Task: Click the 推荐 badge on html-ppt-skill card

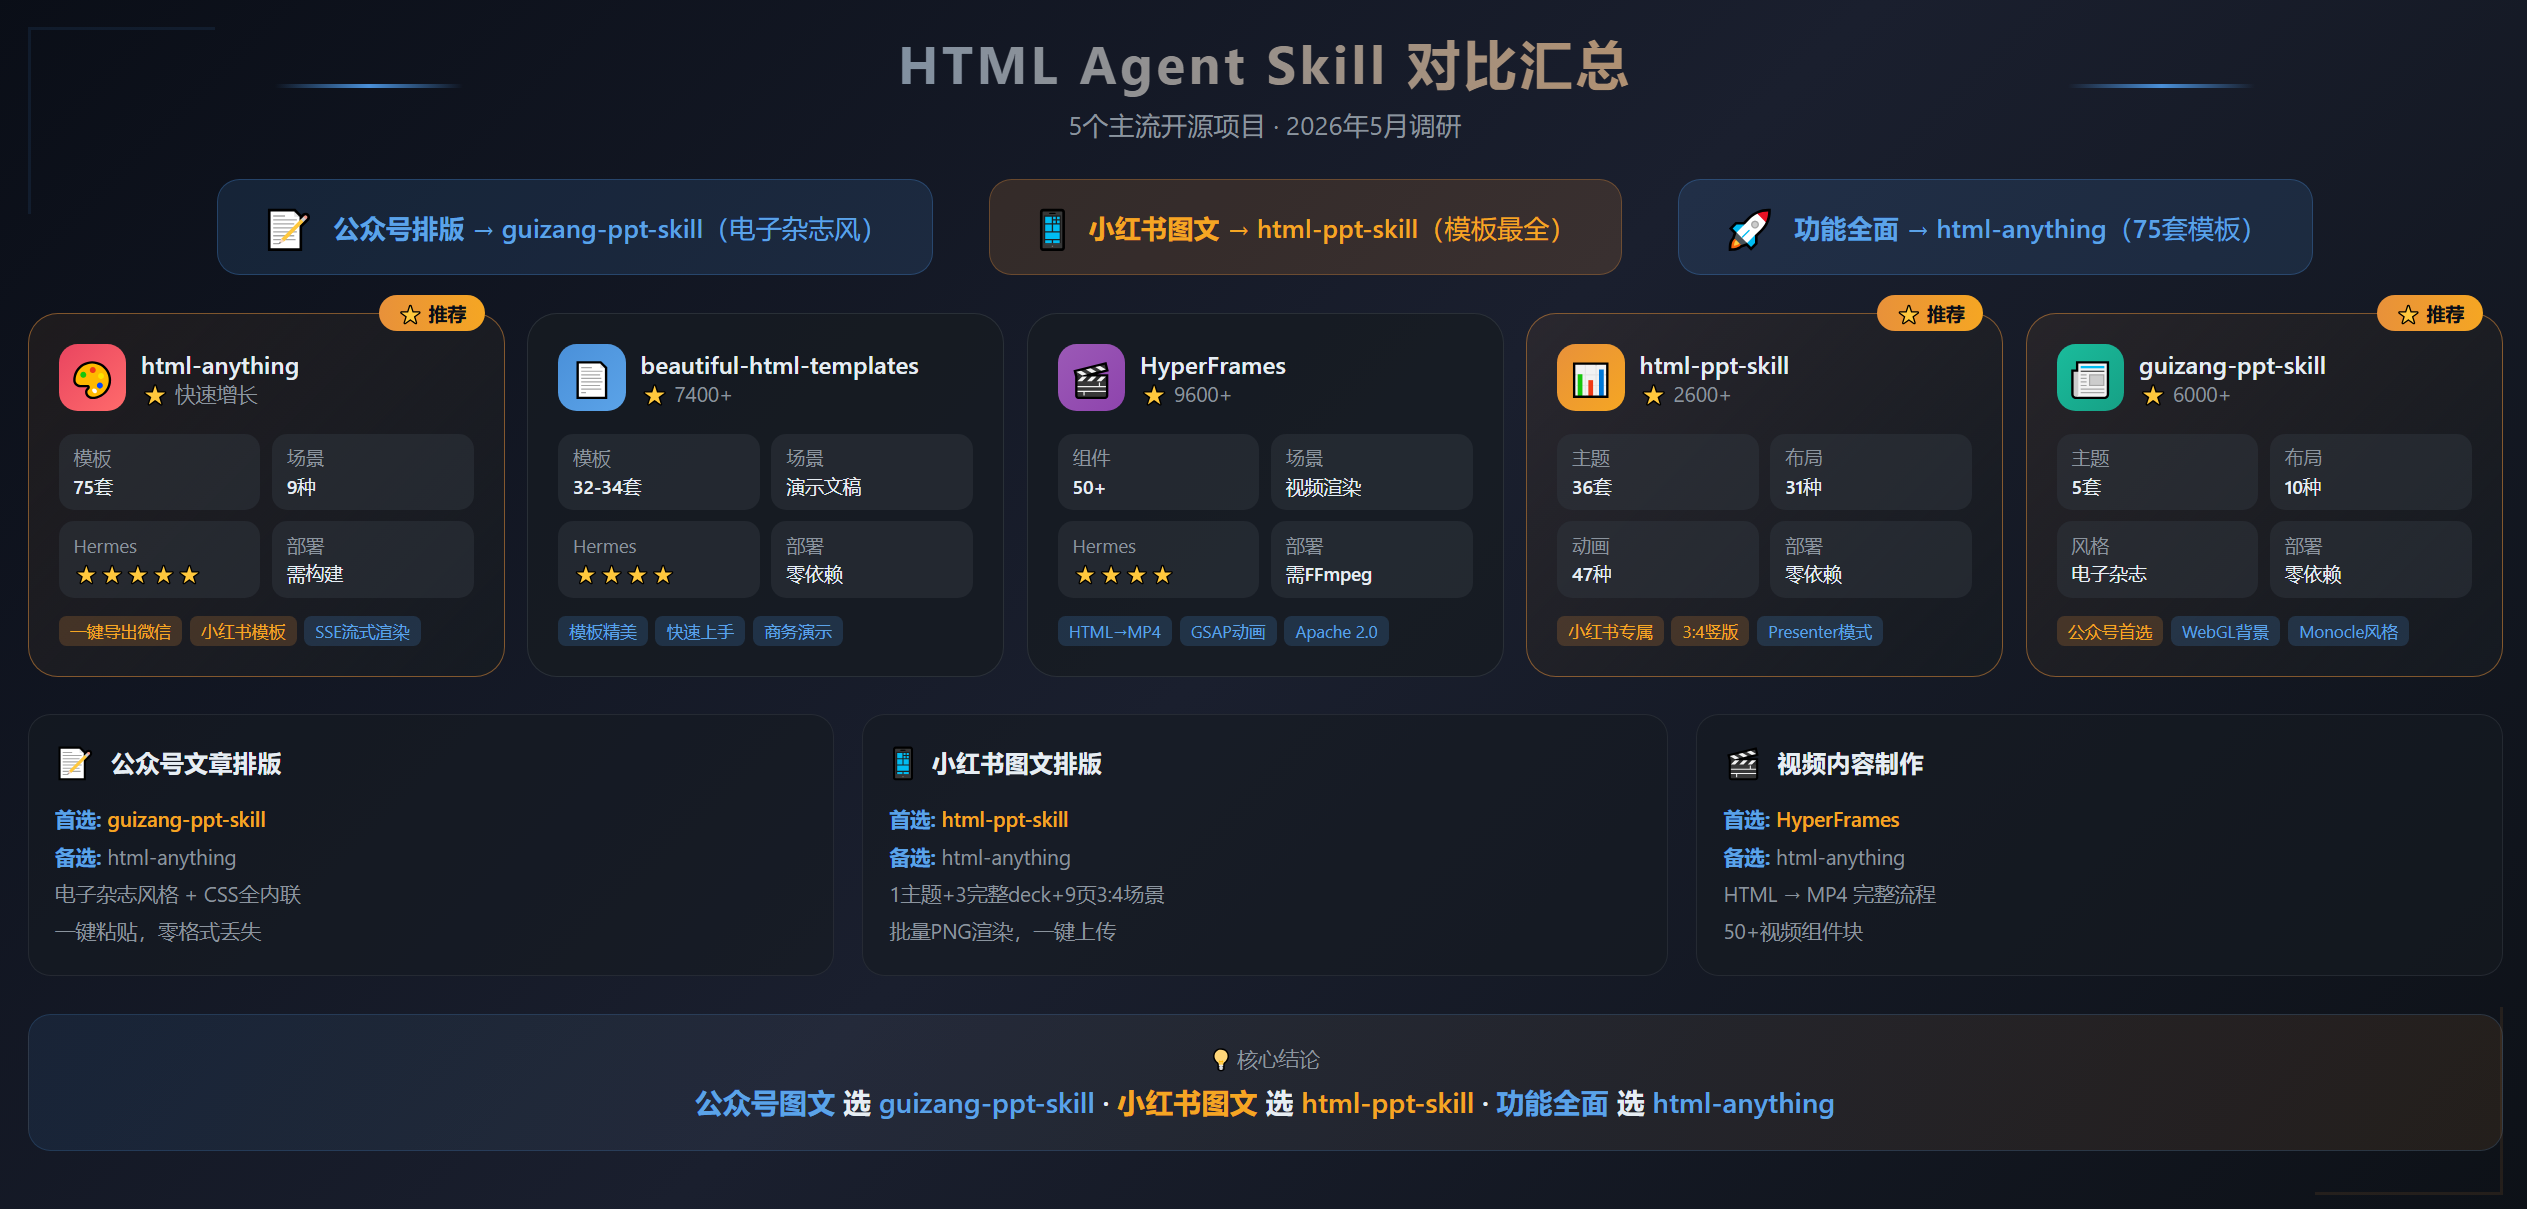Action: point(1930,314)
